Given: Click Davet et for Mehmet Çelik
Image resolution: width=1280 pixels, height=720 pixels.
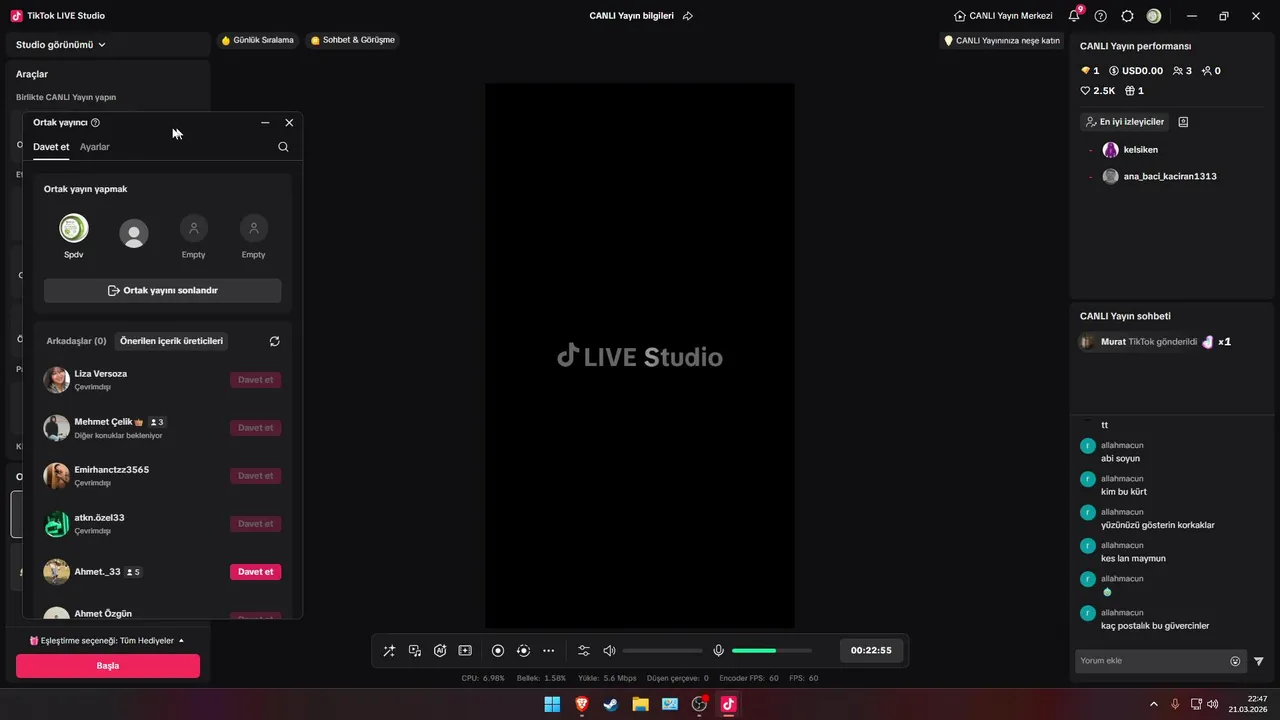Looking at the screenshot, I should [255, 428].
